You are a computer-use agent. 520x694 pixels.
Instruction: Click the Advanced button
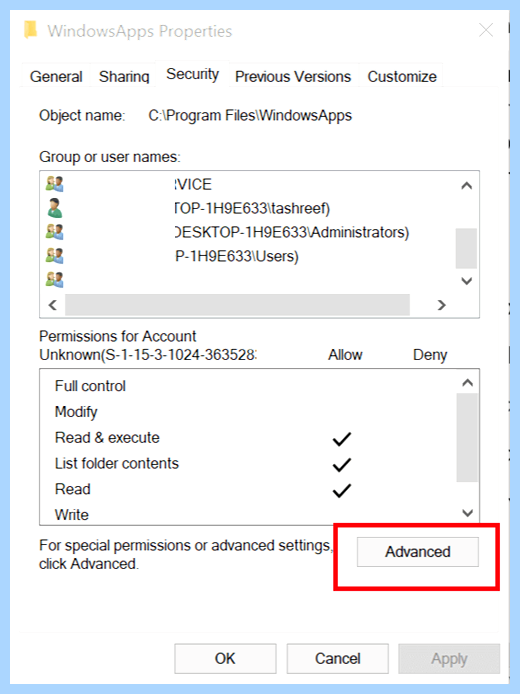(x=418, y=552)
